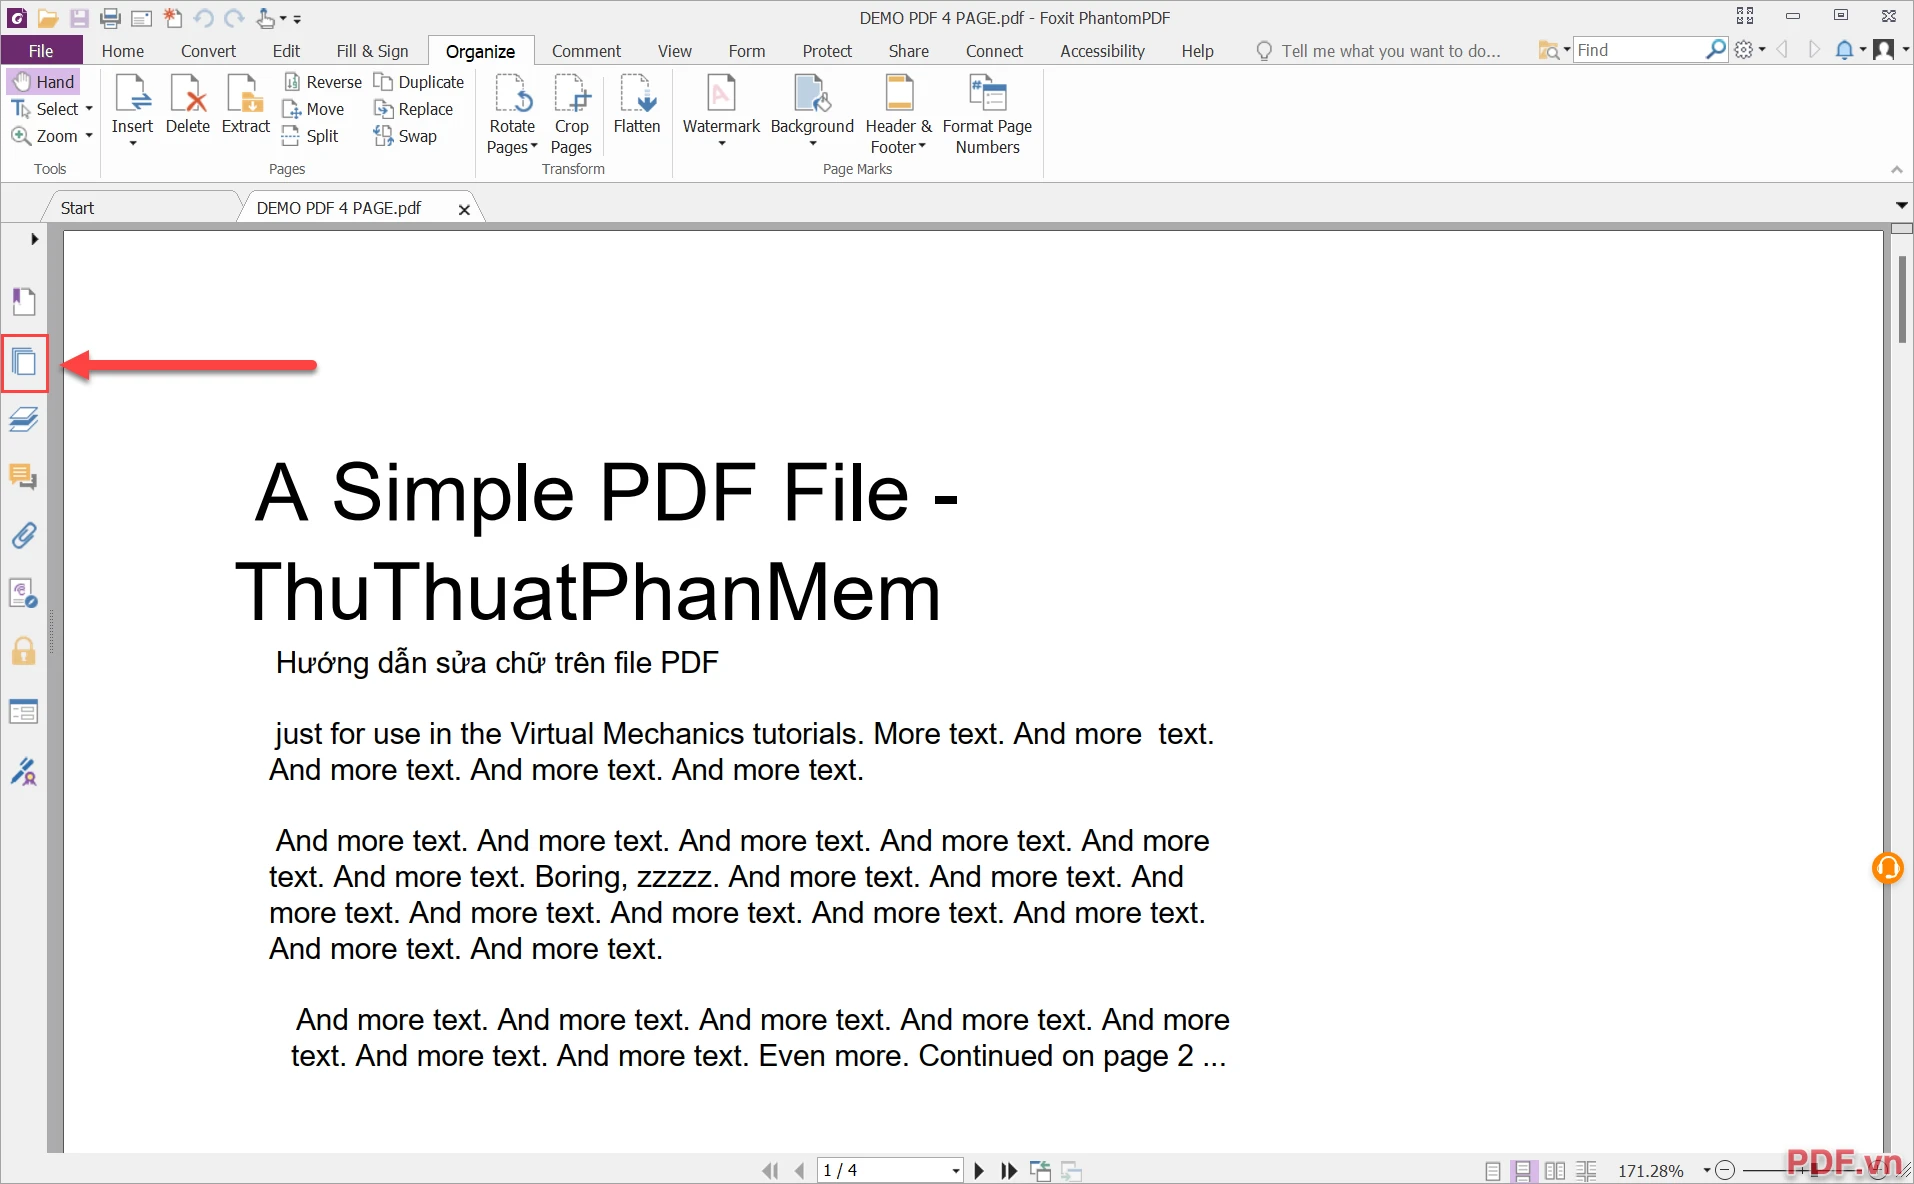Expand the left navigation panel arrow
Image resolution: width=1914 pixels, height=1184 pixels.
pyautogui.click(x=34, y=239)
